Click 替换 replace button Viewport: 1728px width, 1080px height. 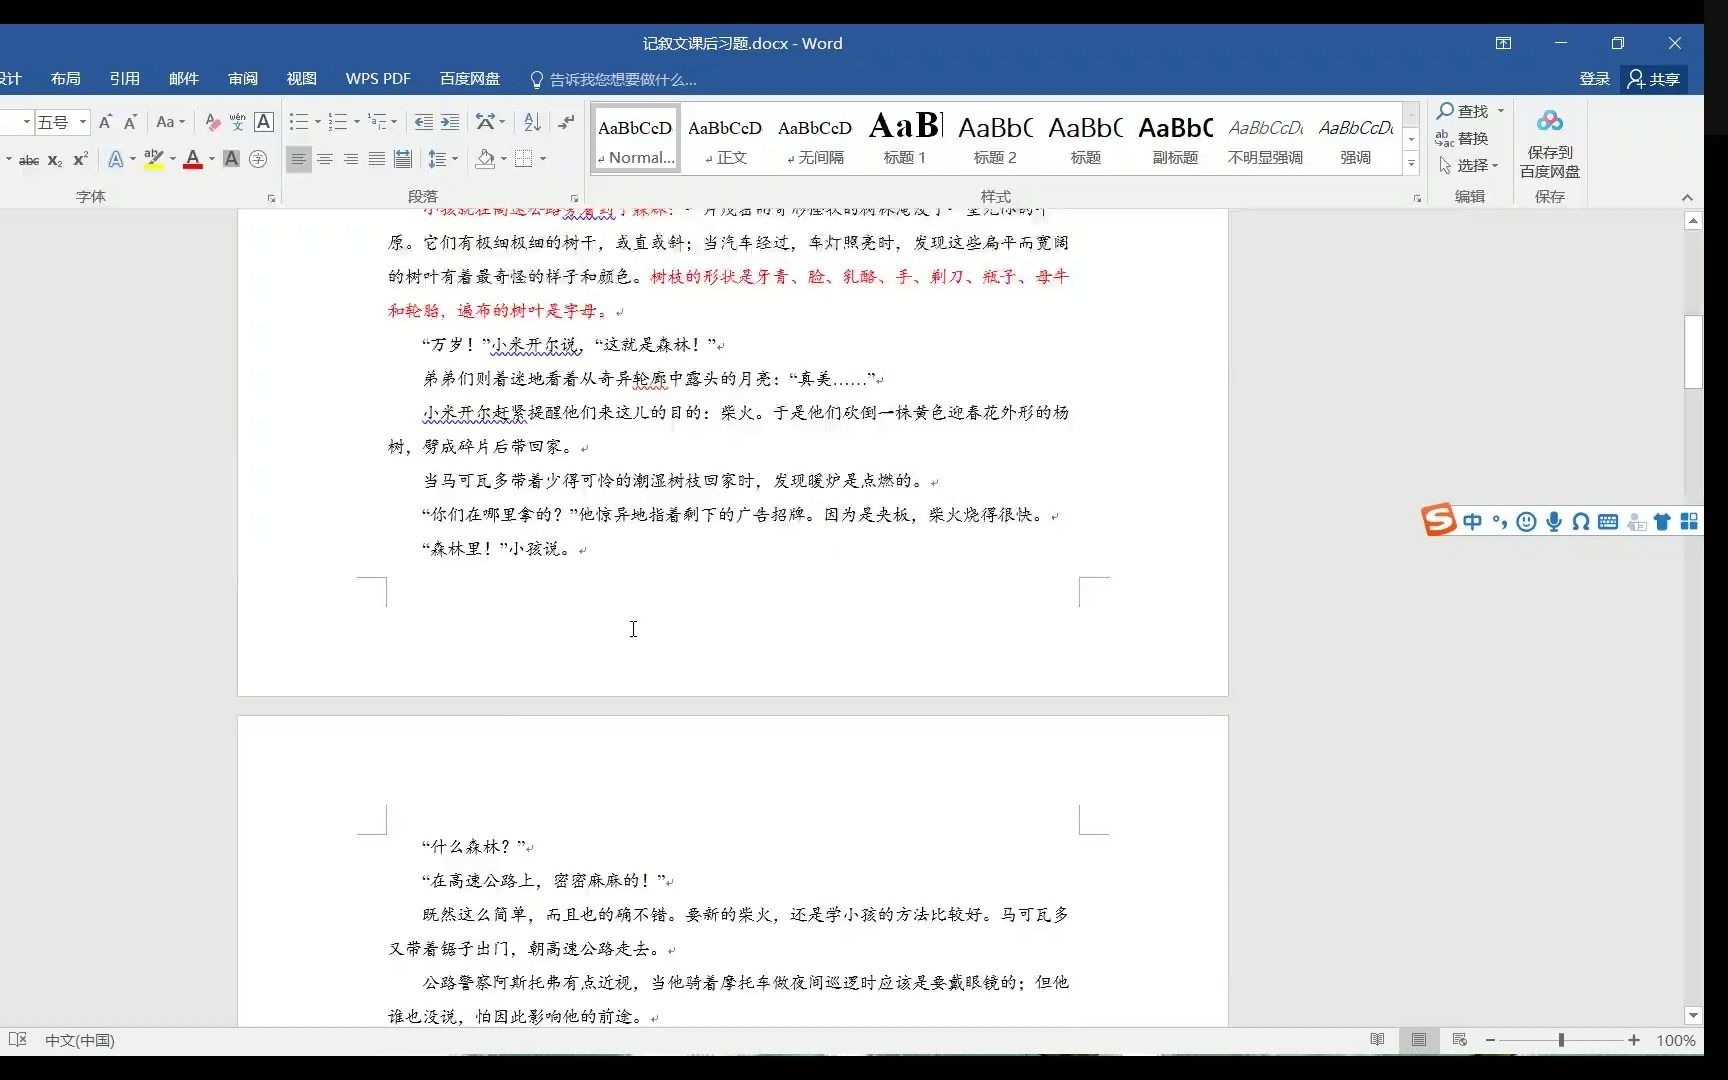click(1462, 138)
